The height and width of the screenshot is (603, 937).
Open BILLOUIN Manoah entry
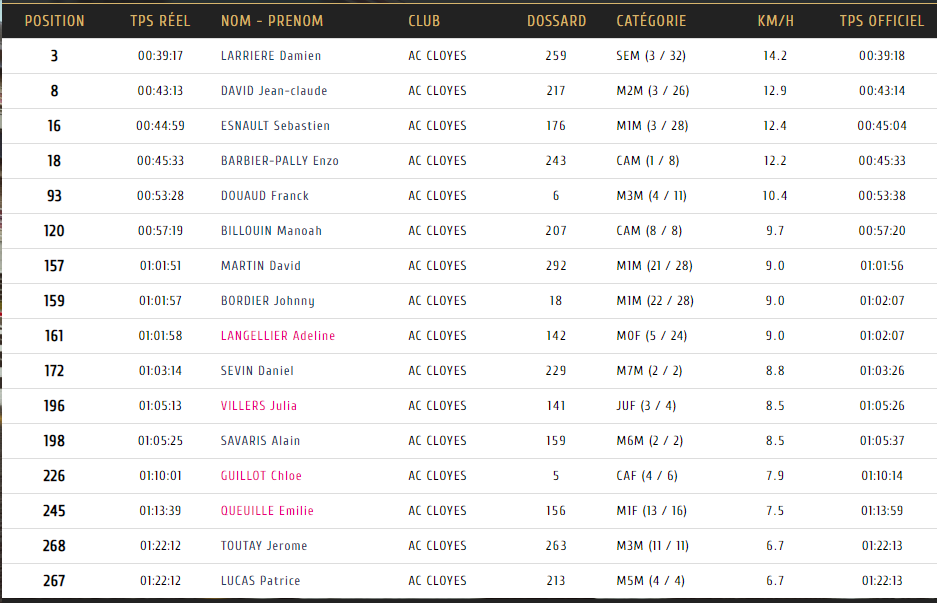(271, 231)
